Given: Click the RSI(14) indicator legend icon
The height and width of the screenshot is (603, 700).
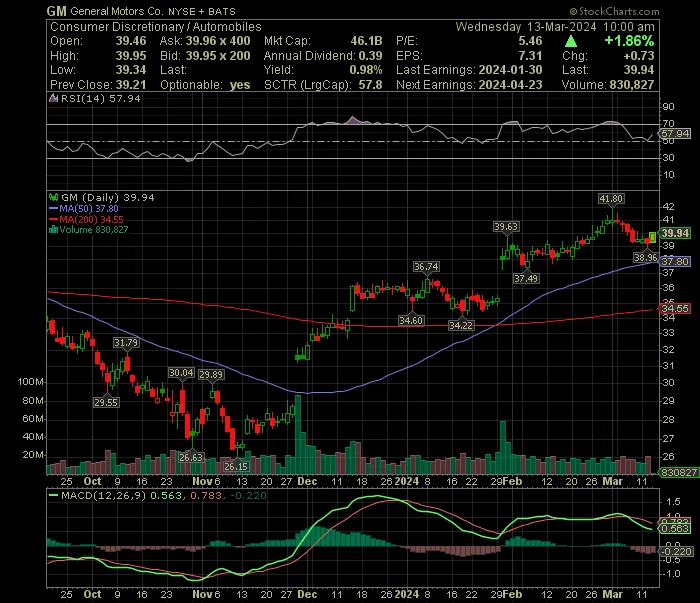Looking at the screenshot, I should pyautogui.click(x=54, y=98).
